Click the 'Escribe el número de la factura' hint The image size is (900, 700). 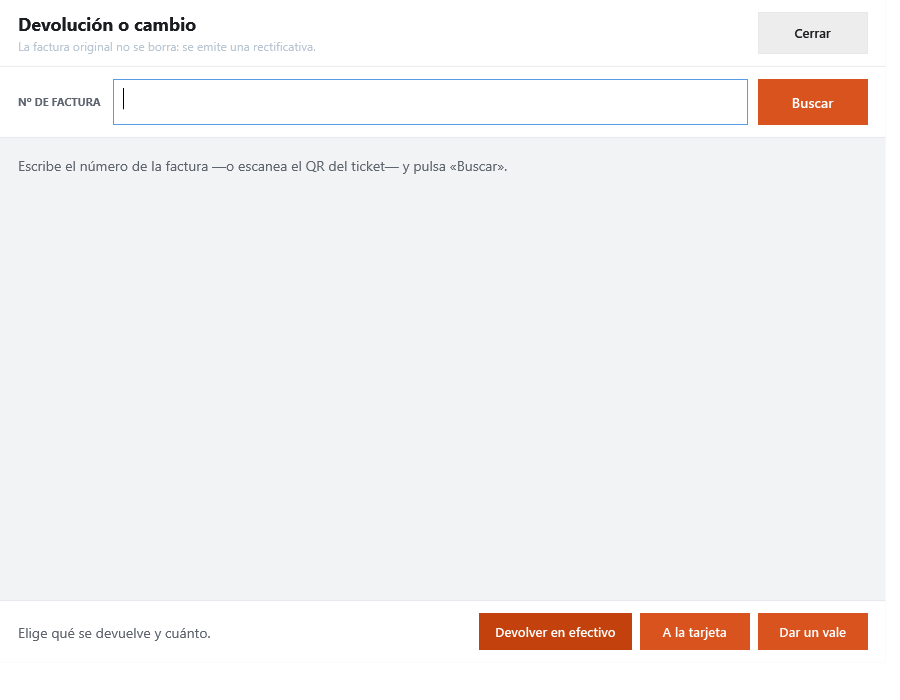point(263,166)
